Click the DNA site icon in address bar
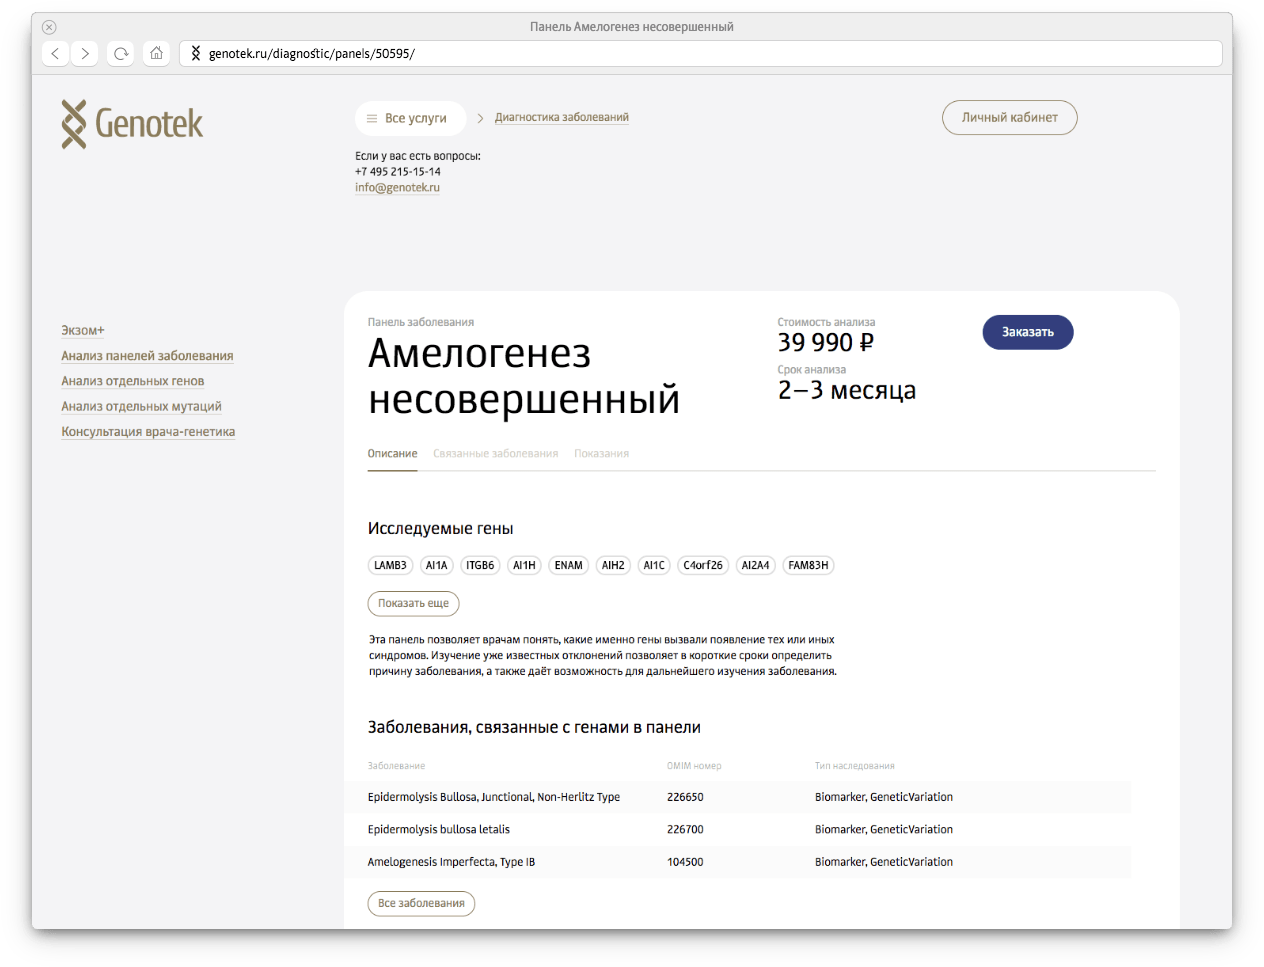This screenshot has height=967, width=1264. point(196,53)
